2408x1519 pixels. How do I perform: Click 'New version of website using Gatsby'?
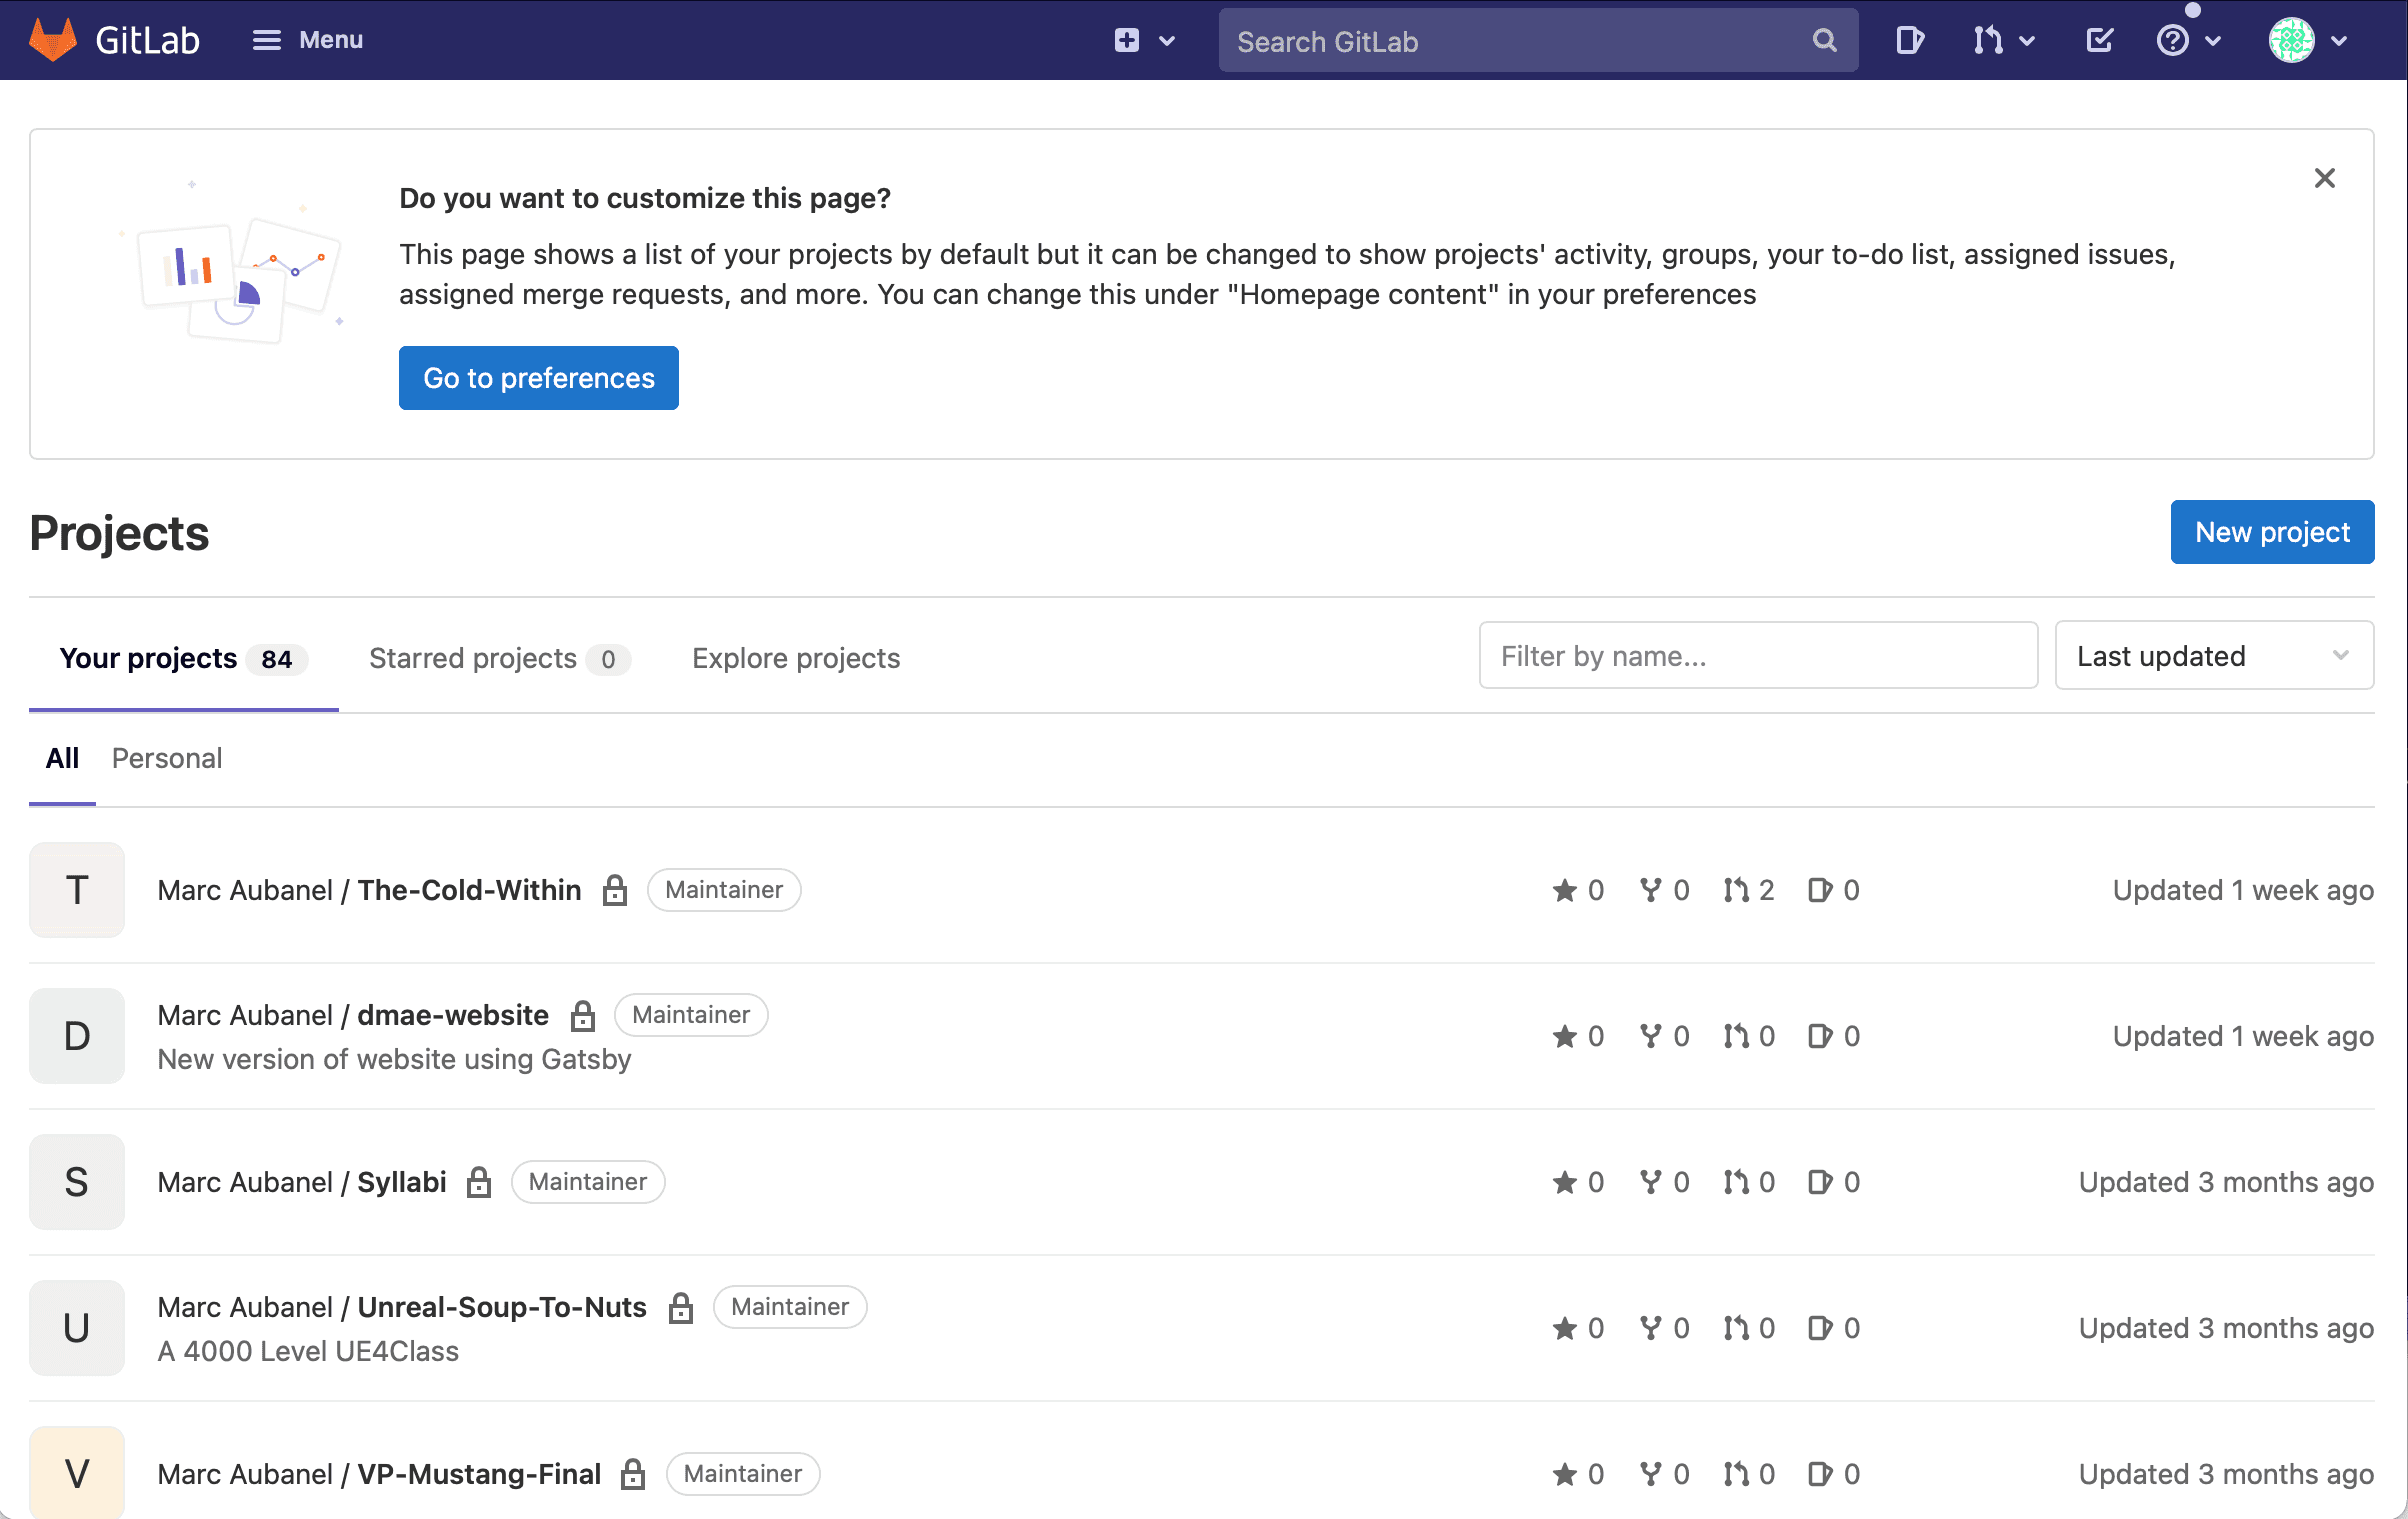(x=394, y=1059)
